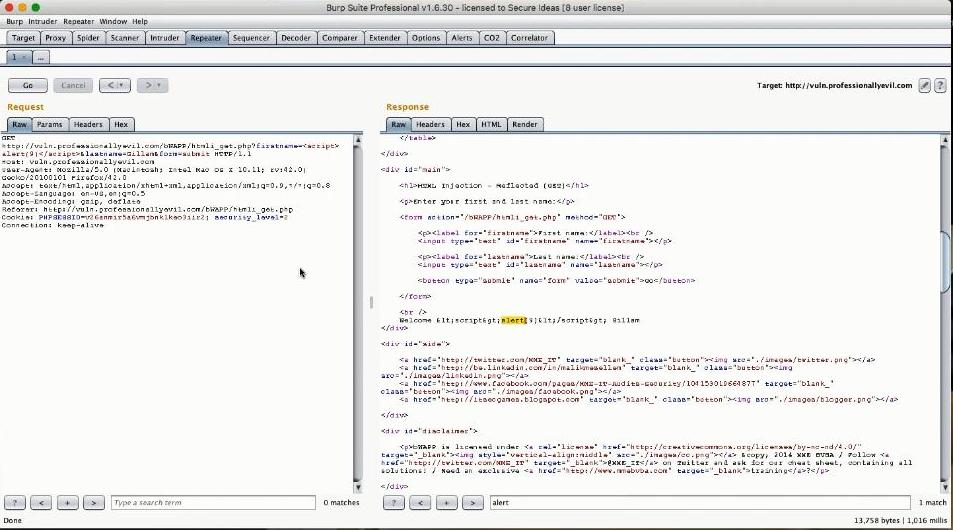Viewport: 953px width, 530px height.
Task: Edit the target with pencil icon
Action: click(924, 86)
